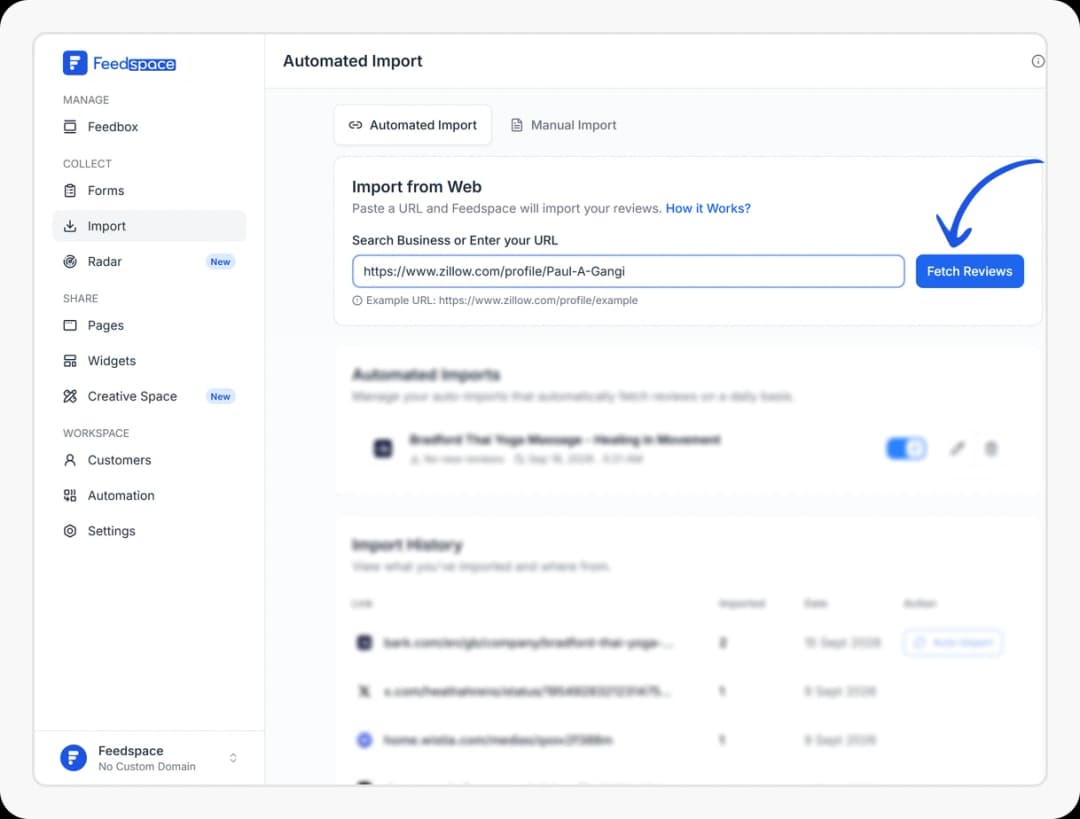
Task: Click the Pages icon
Action: click(x=70, y=325)
